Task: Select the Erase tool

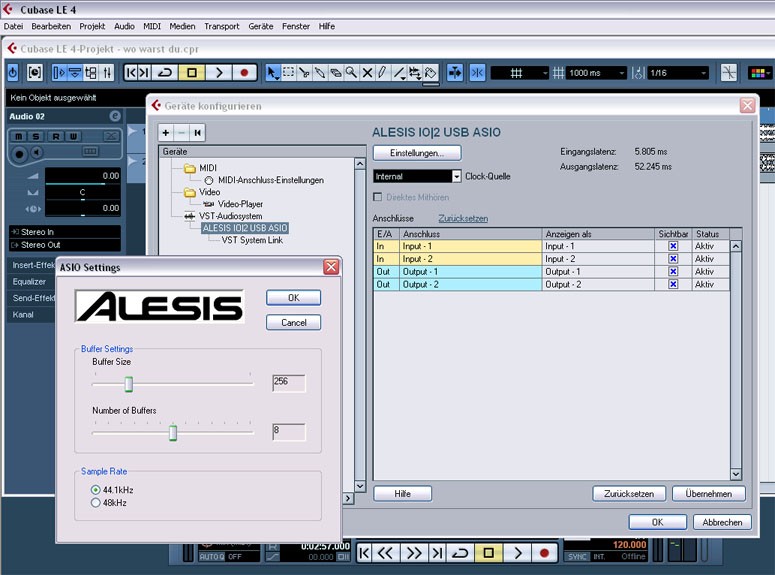Action: coord(336,73)
